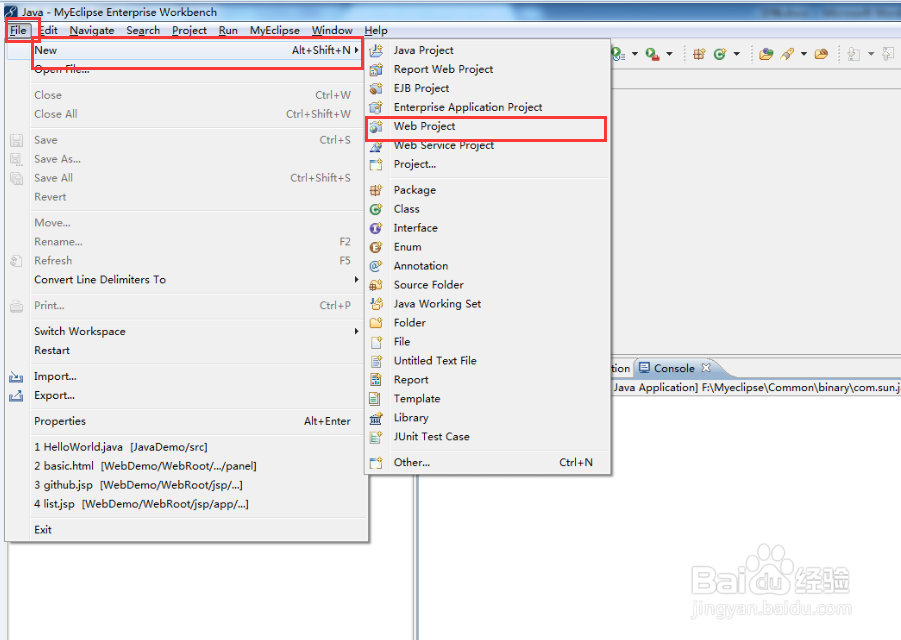Open the New Java Class dropdown arrow
This screenshot has height=640, width=901.
click(737, 54)
